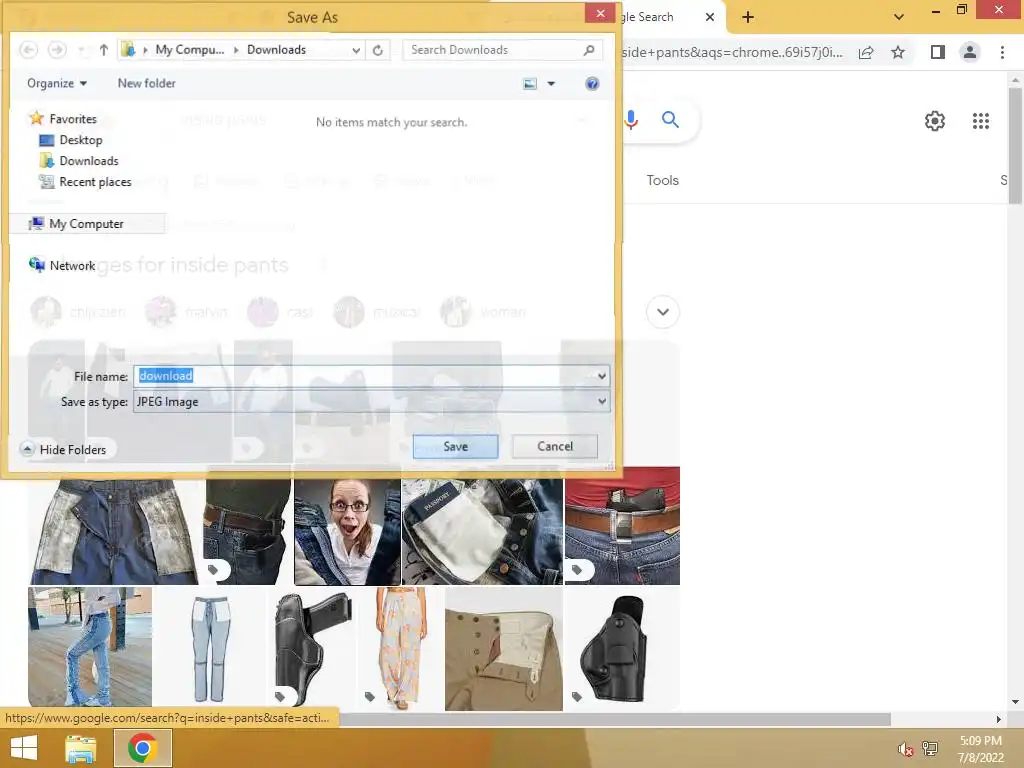Select My Computer in navigation pane
The image size is (1024, 768).
86,224
